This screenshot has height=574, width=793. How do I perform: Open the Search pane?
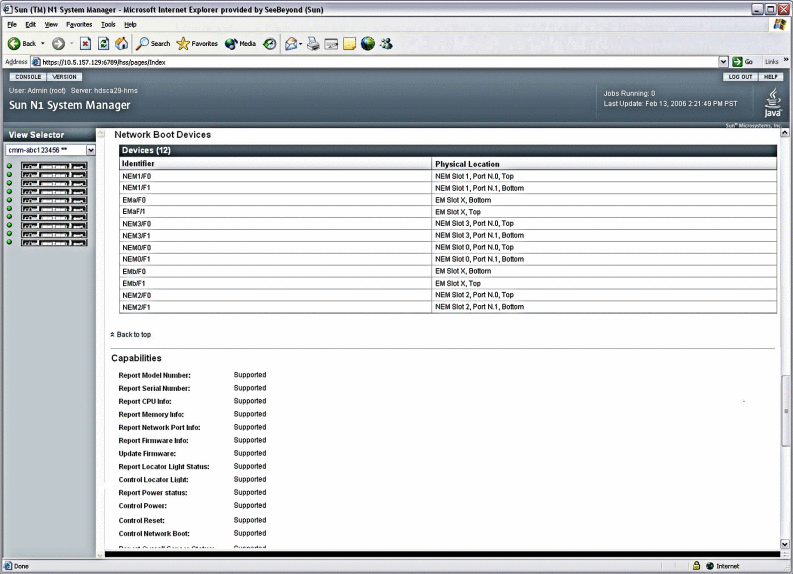click(154, 44)
